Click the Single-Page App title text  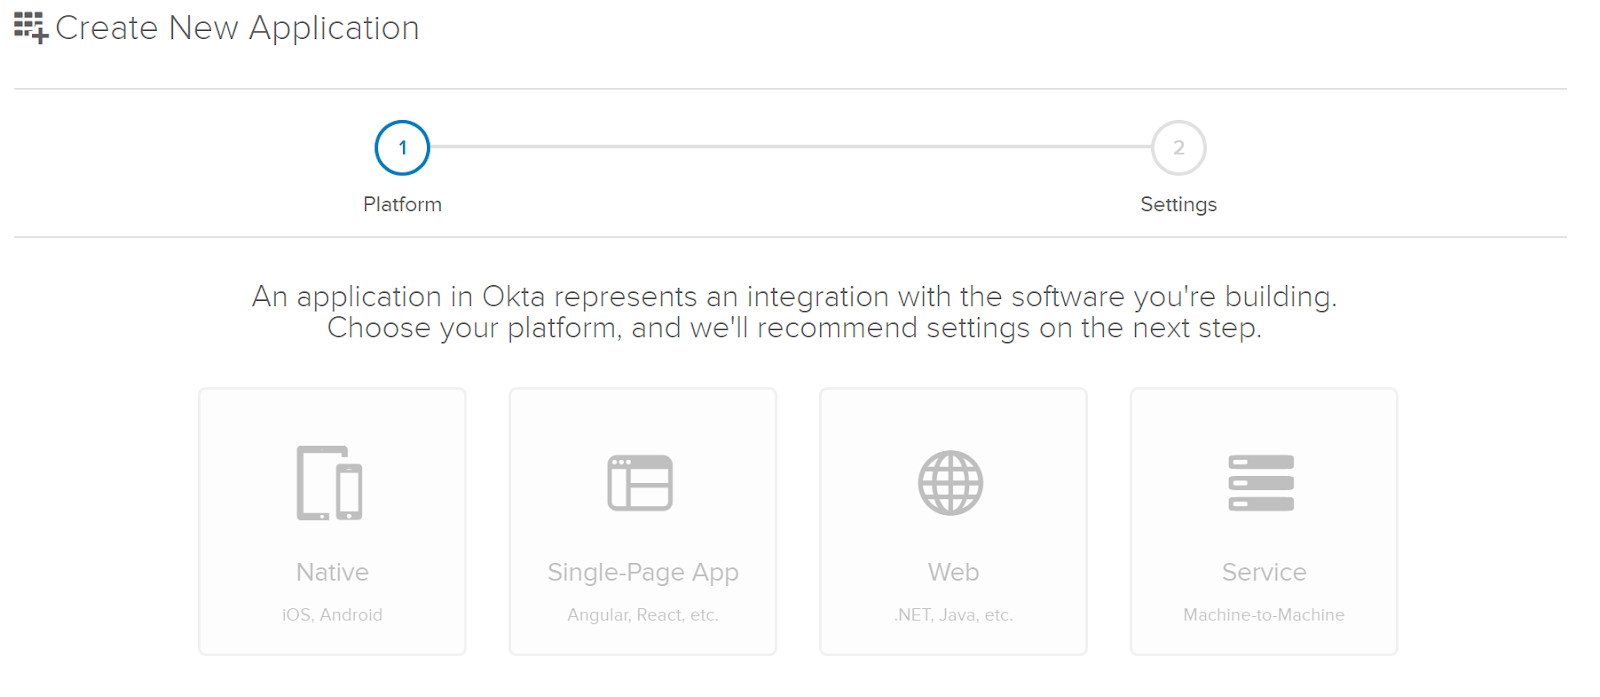pos(643,572)
